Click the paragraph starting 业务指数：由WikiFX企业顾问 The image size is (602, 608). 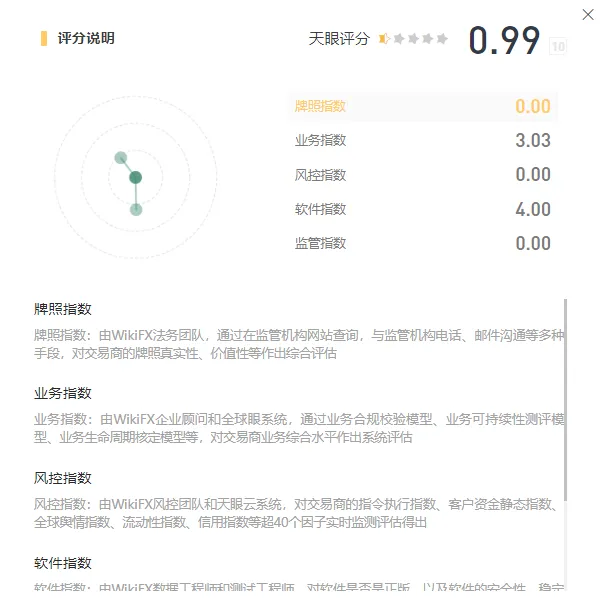coord(299,428)
